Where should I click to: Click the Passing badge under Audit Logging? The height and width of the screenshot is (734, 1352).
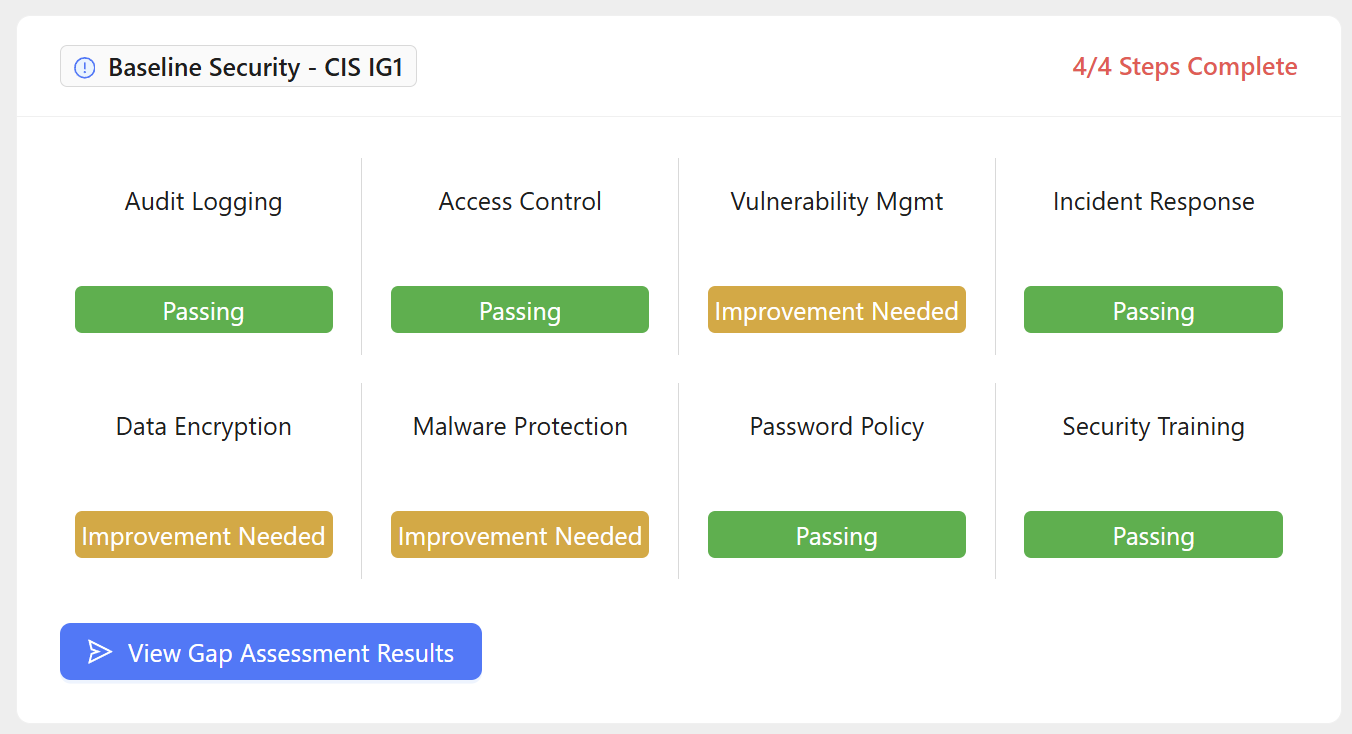(x=204, y=310)
